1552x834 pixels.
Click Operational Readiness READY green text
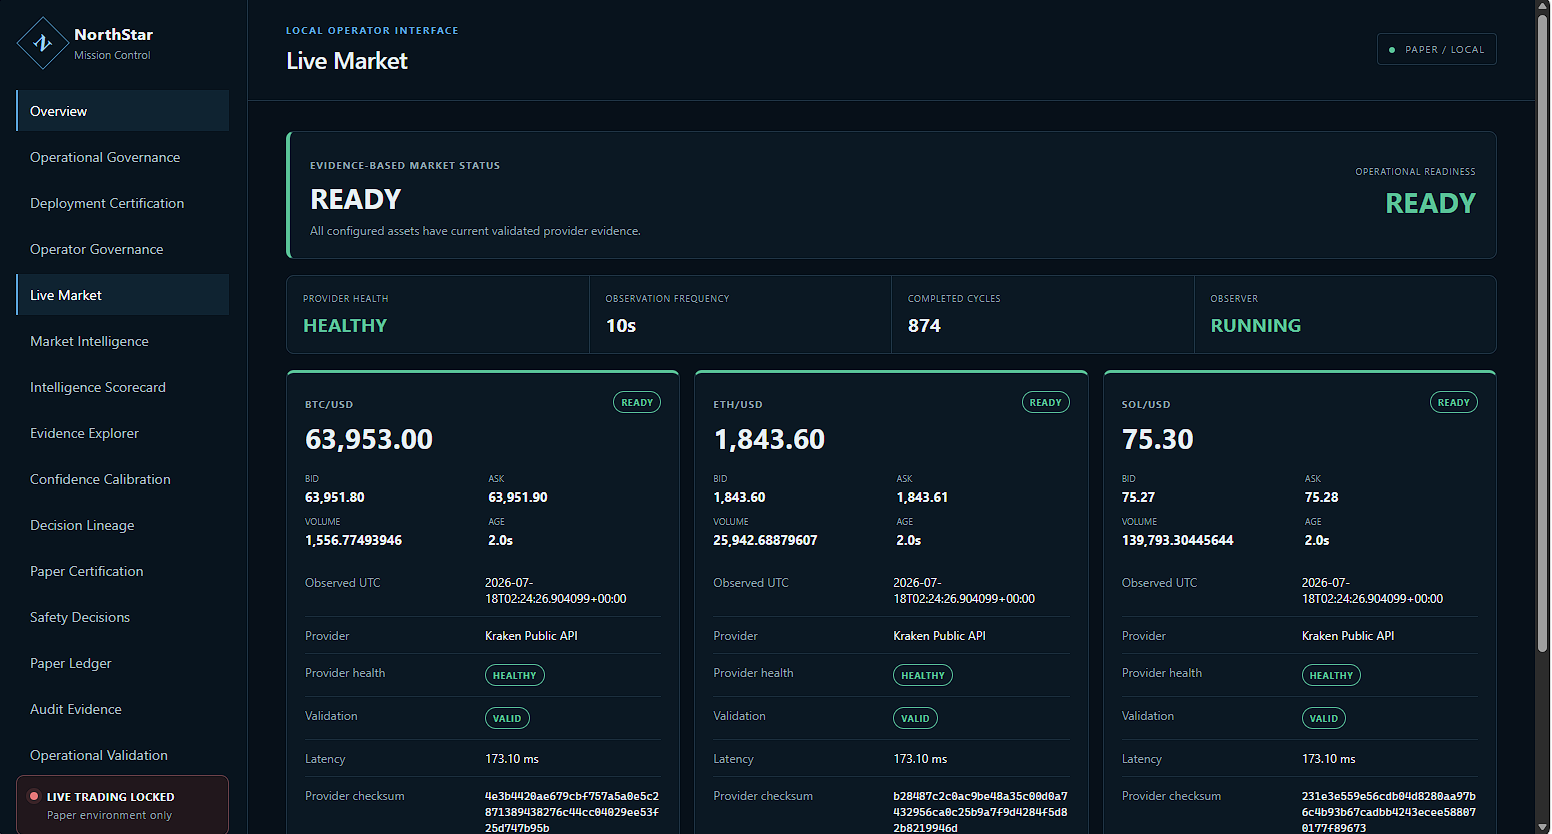pyautogui.click(x=1430, y=204)
